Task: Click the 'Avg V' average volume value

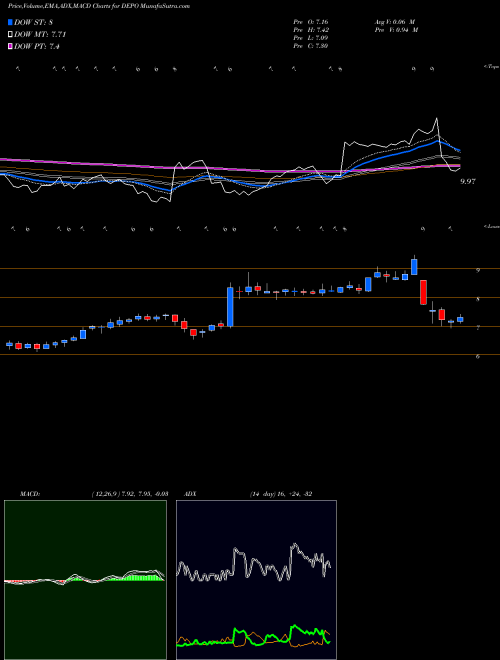Action: pos(395,22)
